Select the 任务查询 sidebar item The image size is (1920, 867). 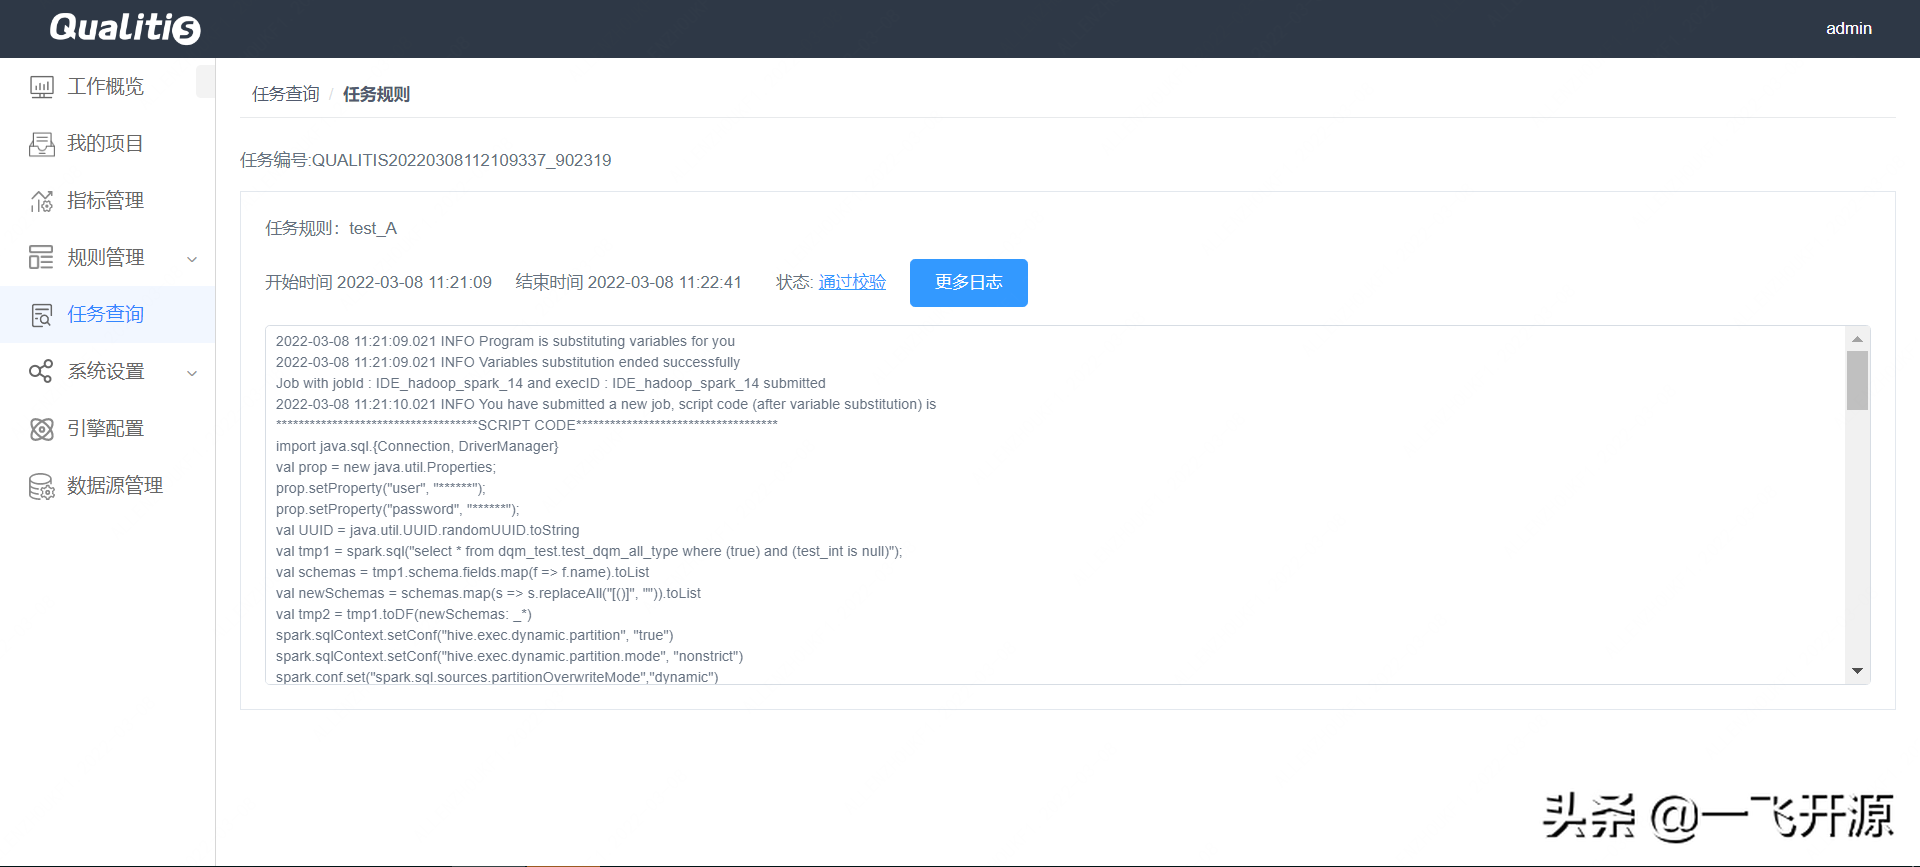(x=107, y=315)
